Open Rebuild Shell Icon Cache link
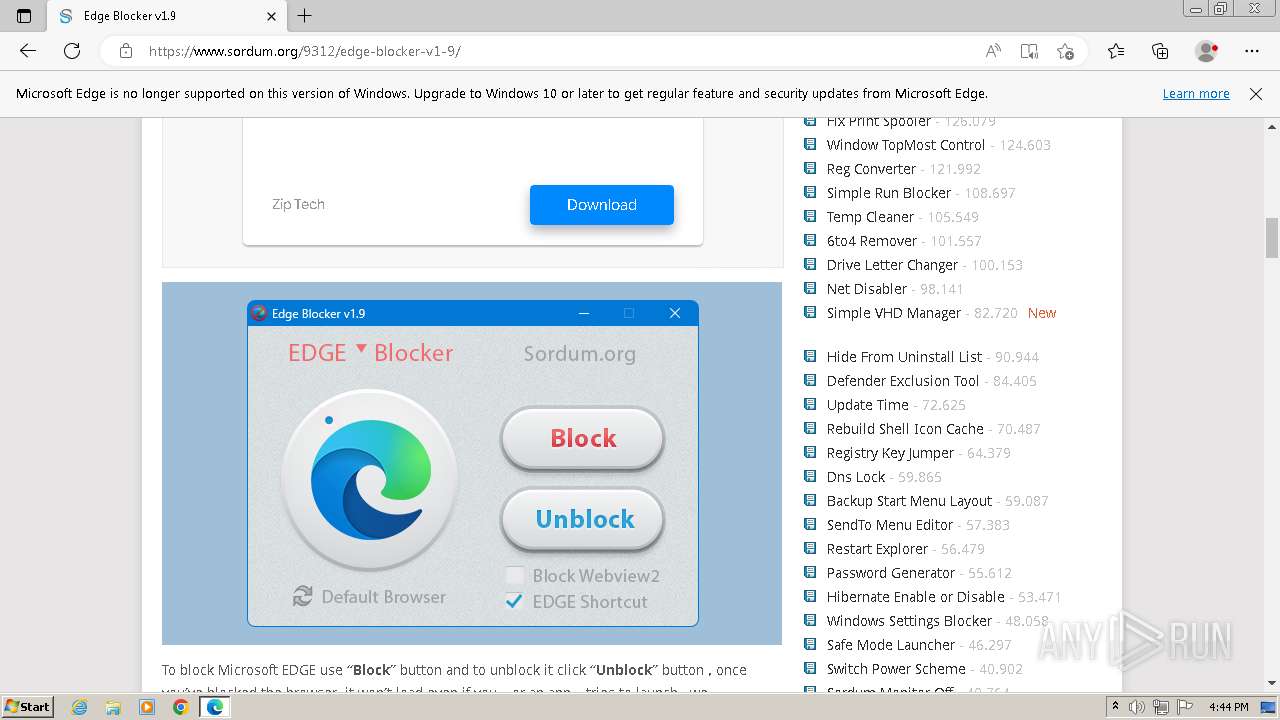1280x720 pixels. (905, 429)
